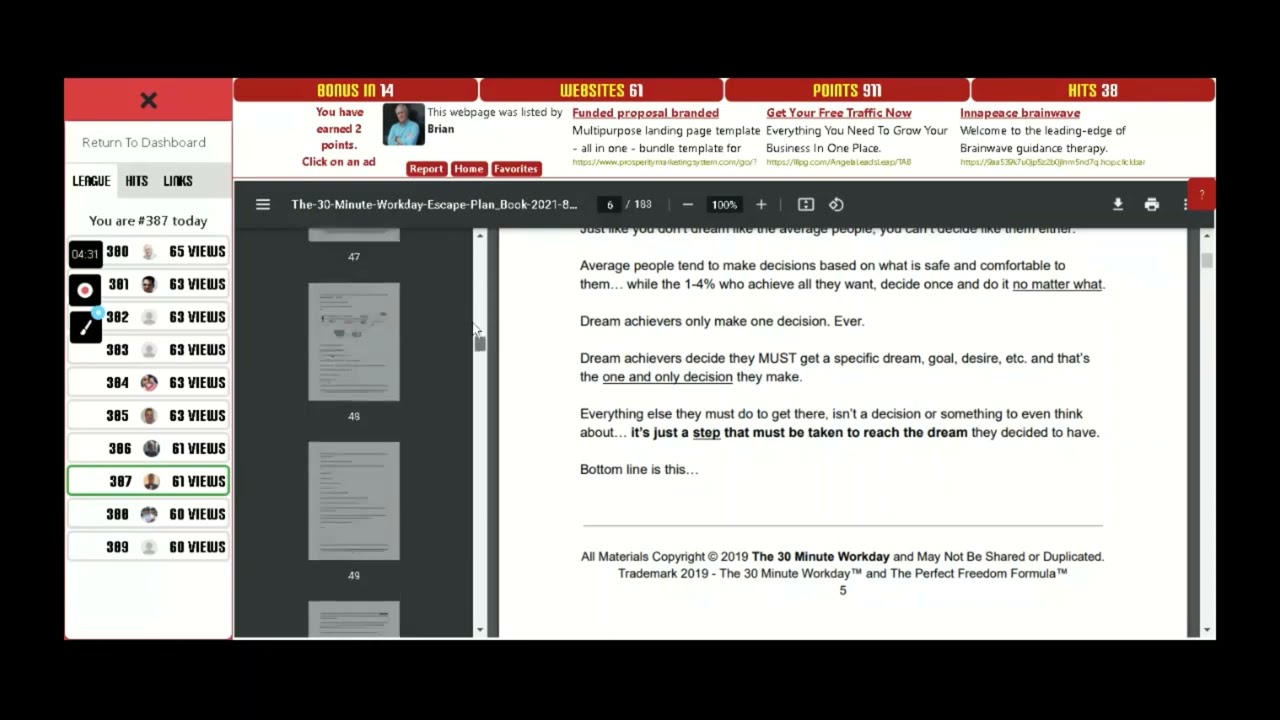Click the Websites 61 counter banner
This screenshot has height=720, width=1280.
601,90
